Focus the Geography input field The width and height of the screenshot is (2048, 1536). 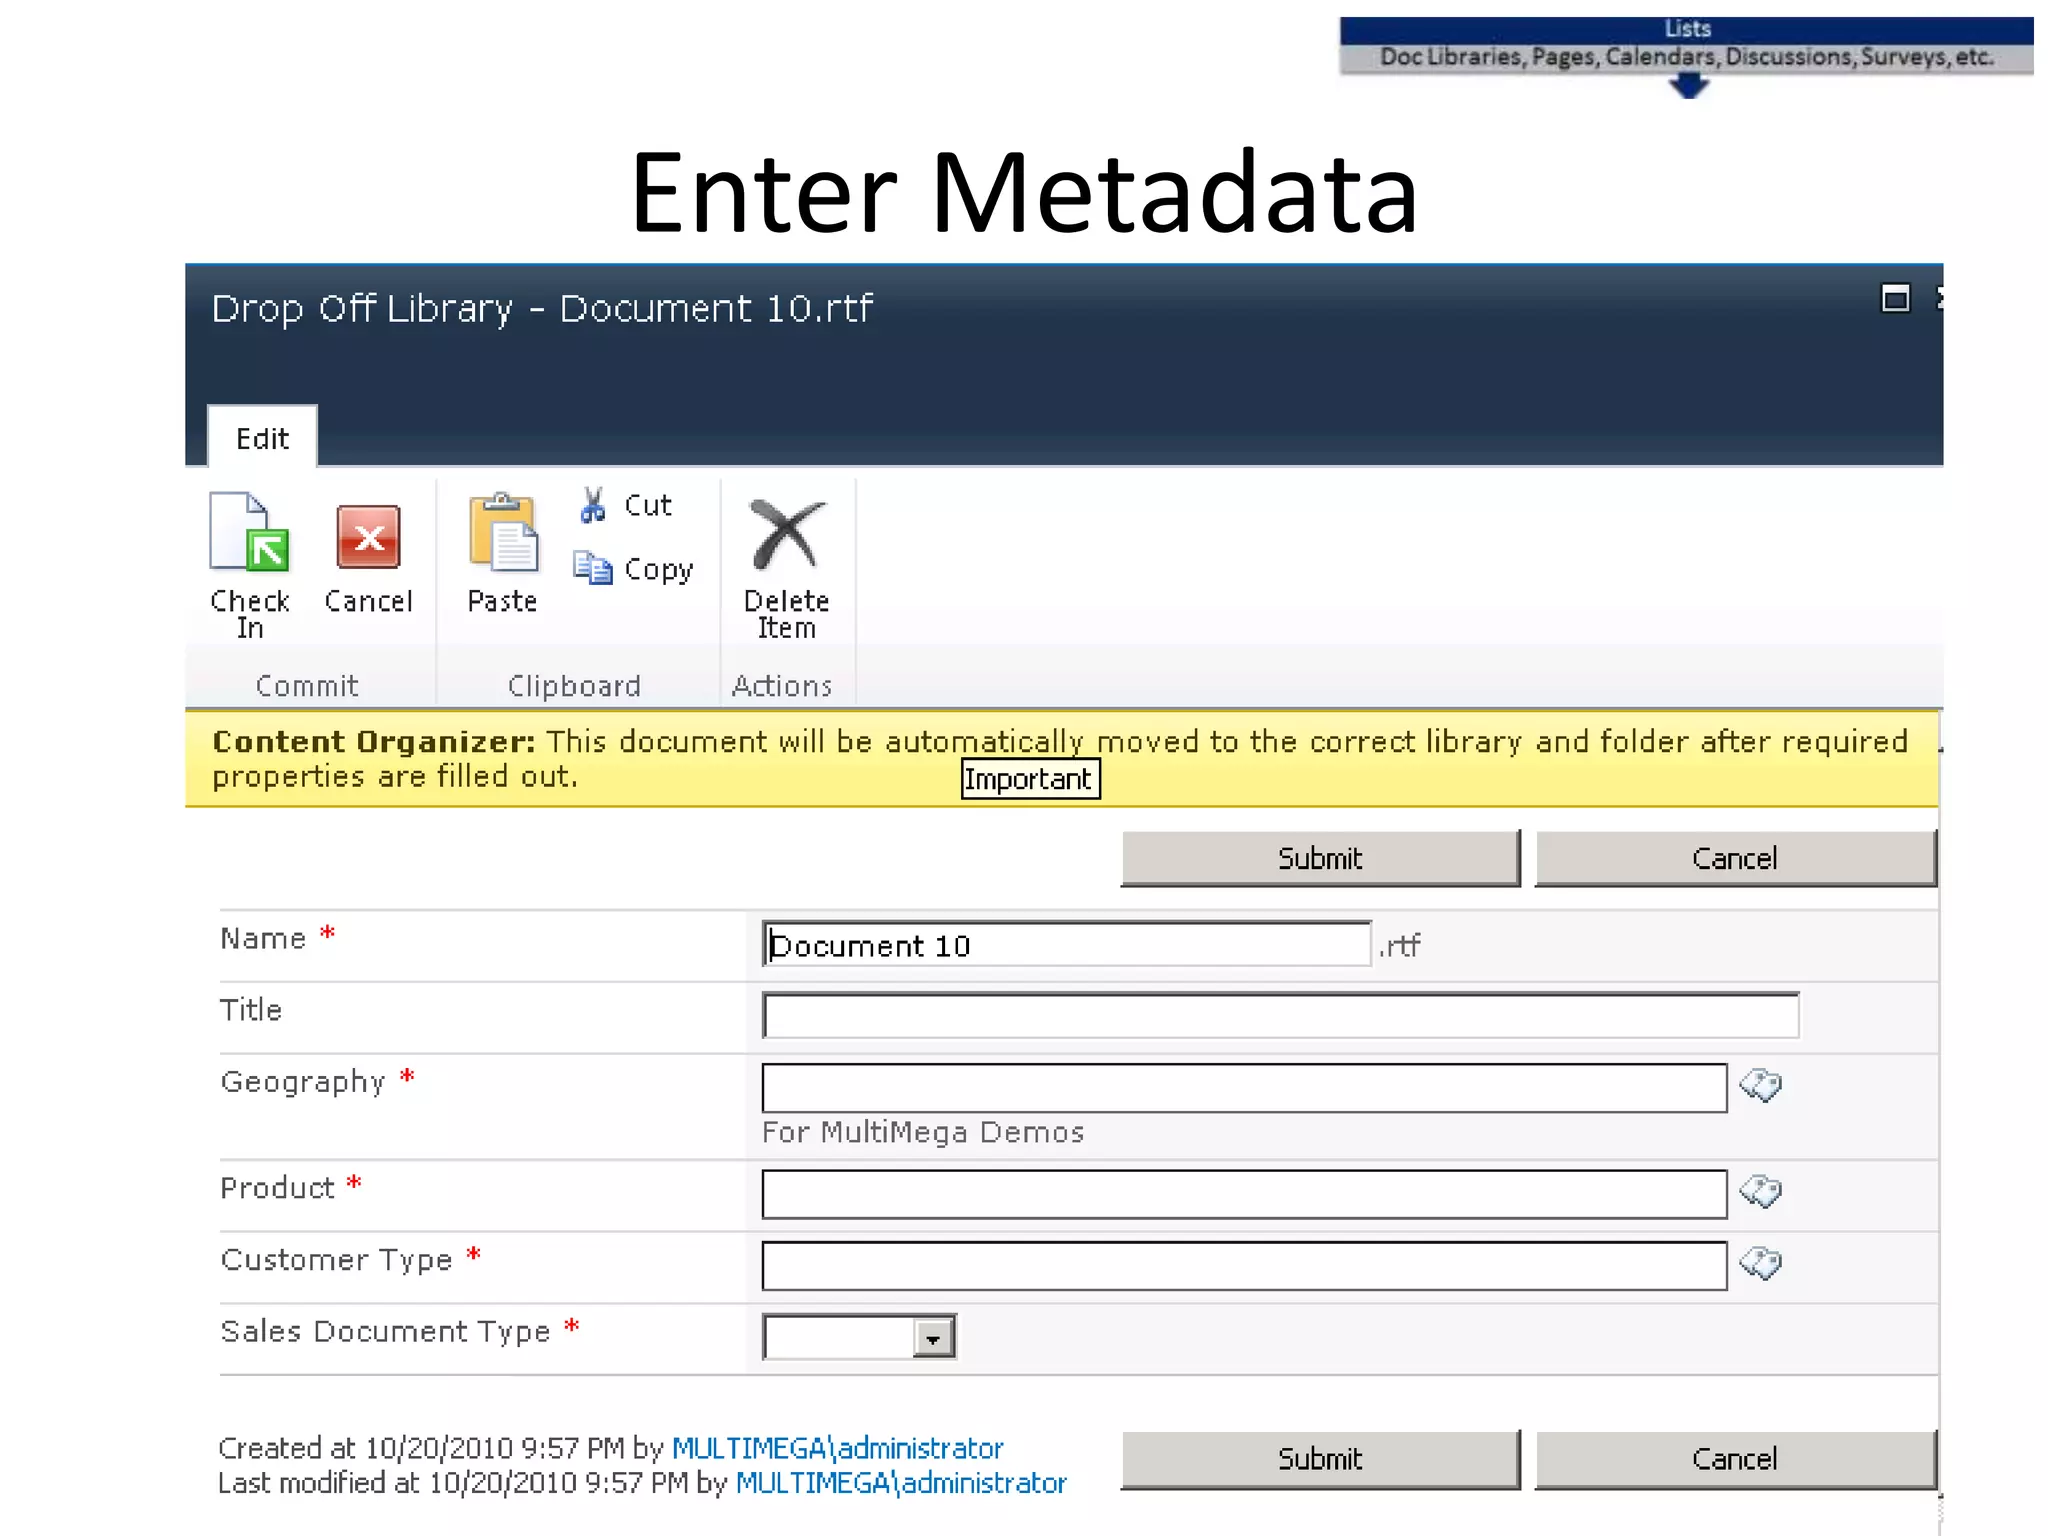tap(1244, 1087)
